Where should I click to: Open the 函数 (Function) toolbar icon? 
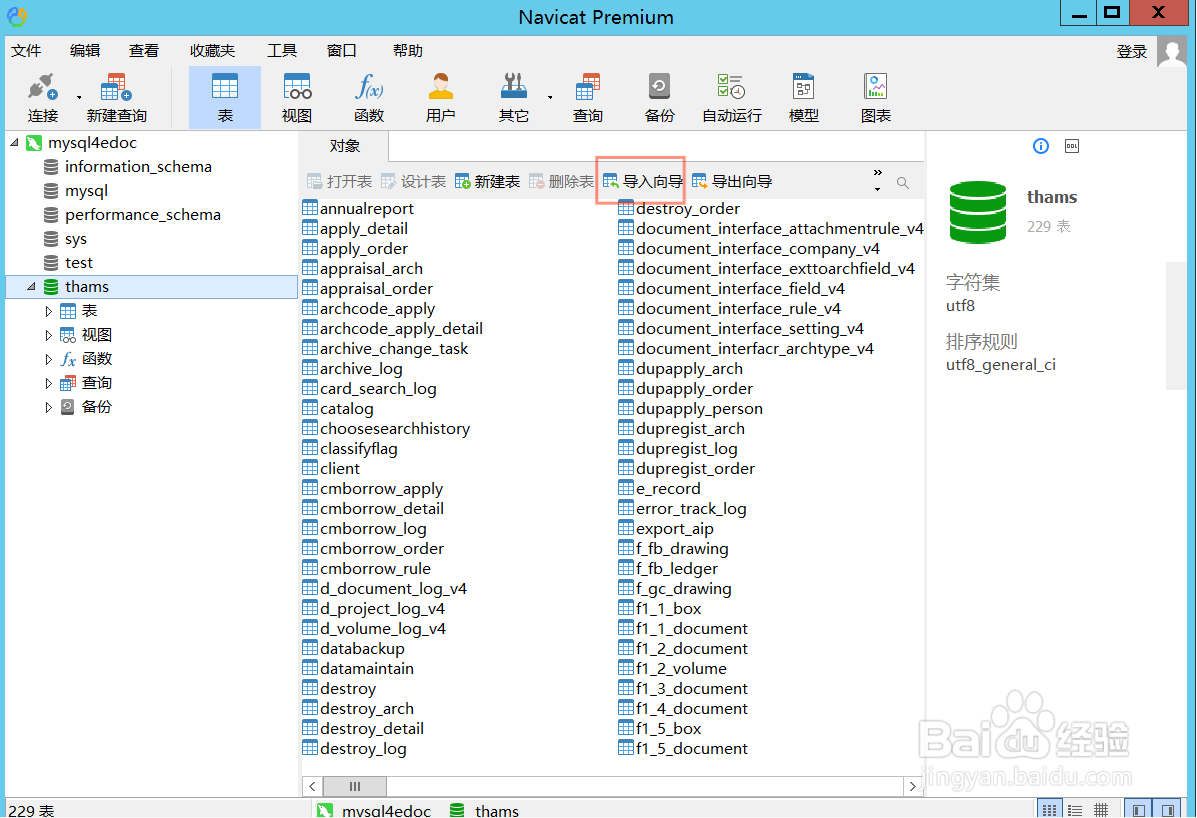point(369,98)
